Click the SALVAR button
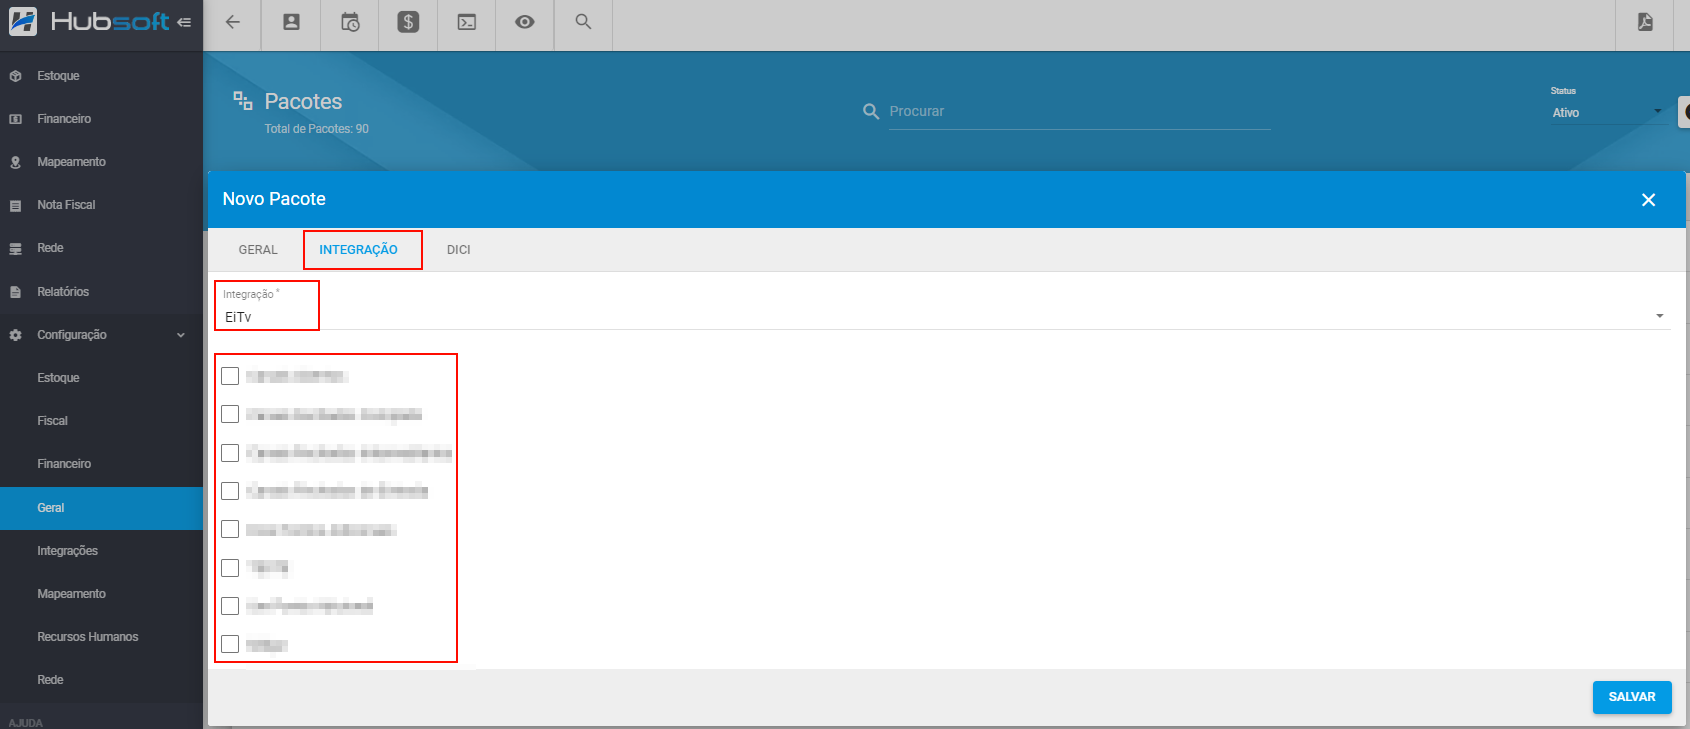Screen dimensions: 1690x729 coord(1632,697)
